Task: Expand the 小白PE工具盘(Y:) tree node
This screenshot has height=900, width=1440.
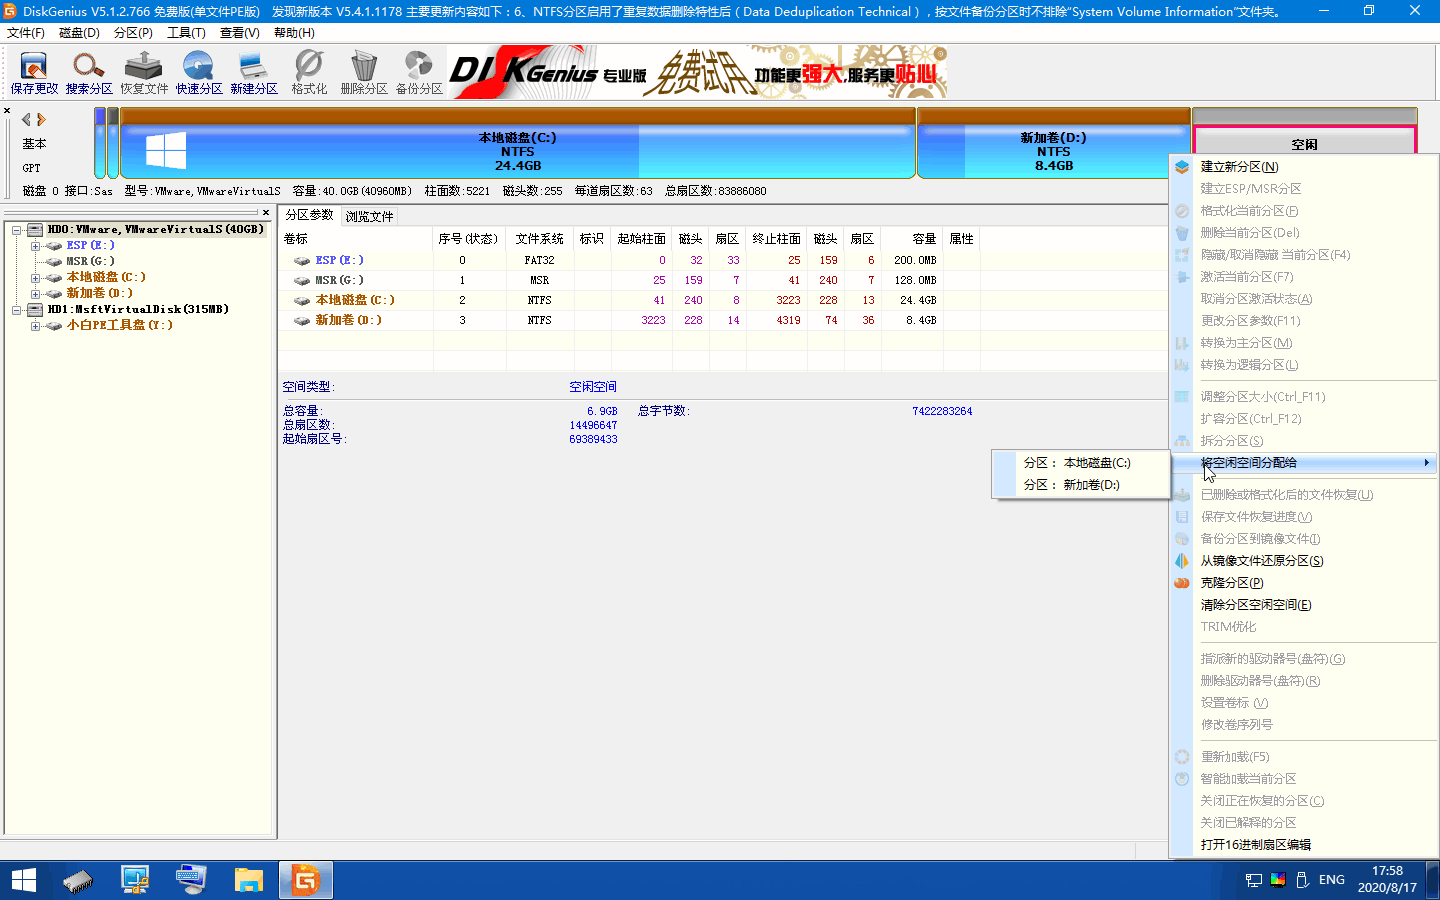Action: (x=35, y=326)
